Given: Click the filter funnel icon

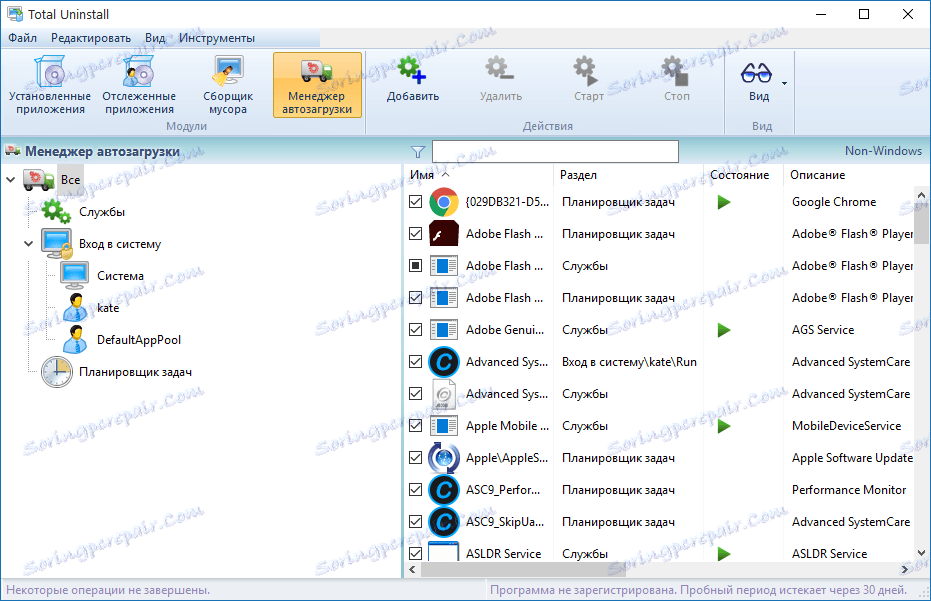Looking at the screenshot, I should click(418, 152).
